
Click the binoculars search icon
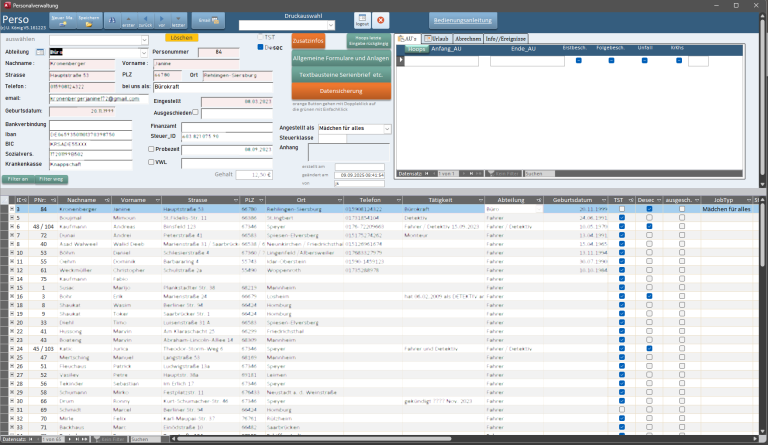pyautogui.click(x=110, y=19)
